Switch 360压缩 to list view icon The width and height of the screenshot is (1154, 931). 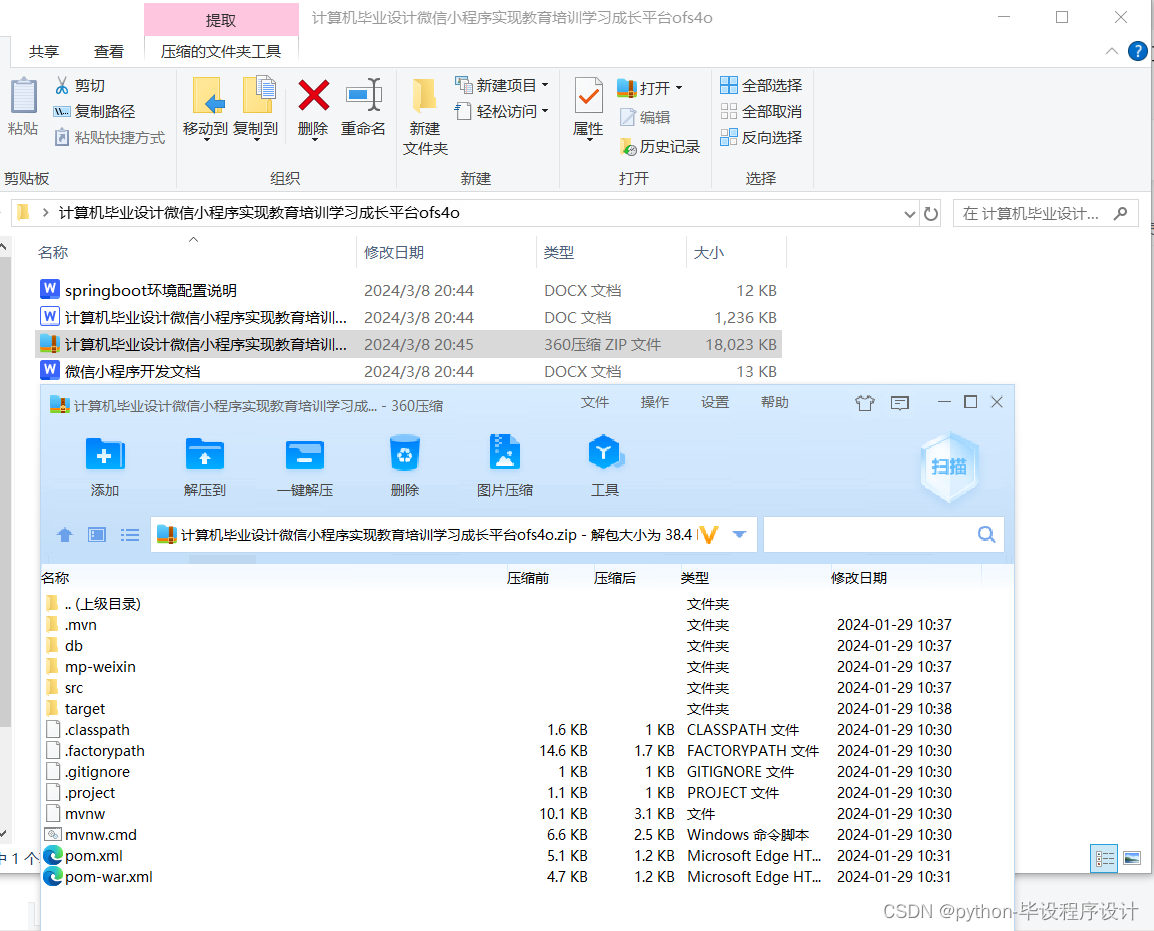coord(129,534)
